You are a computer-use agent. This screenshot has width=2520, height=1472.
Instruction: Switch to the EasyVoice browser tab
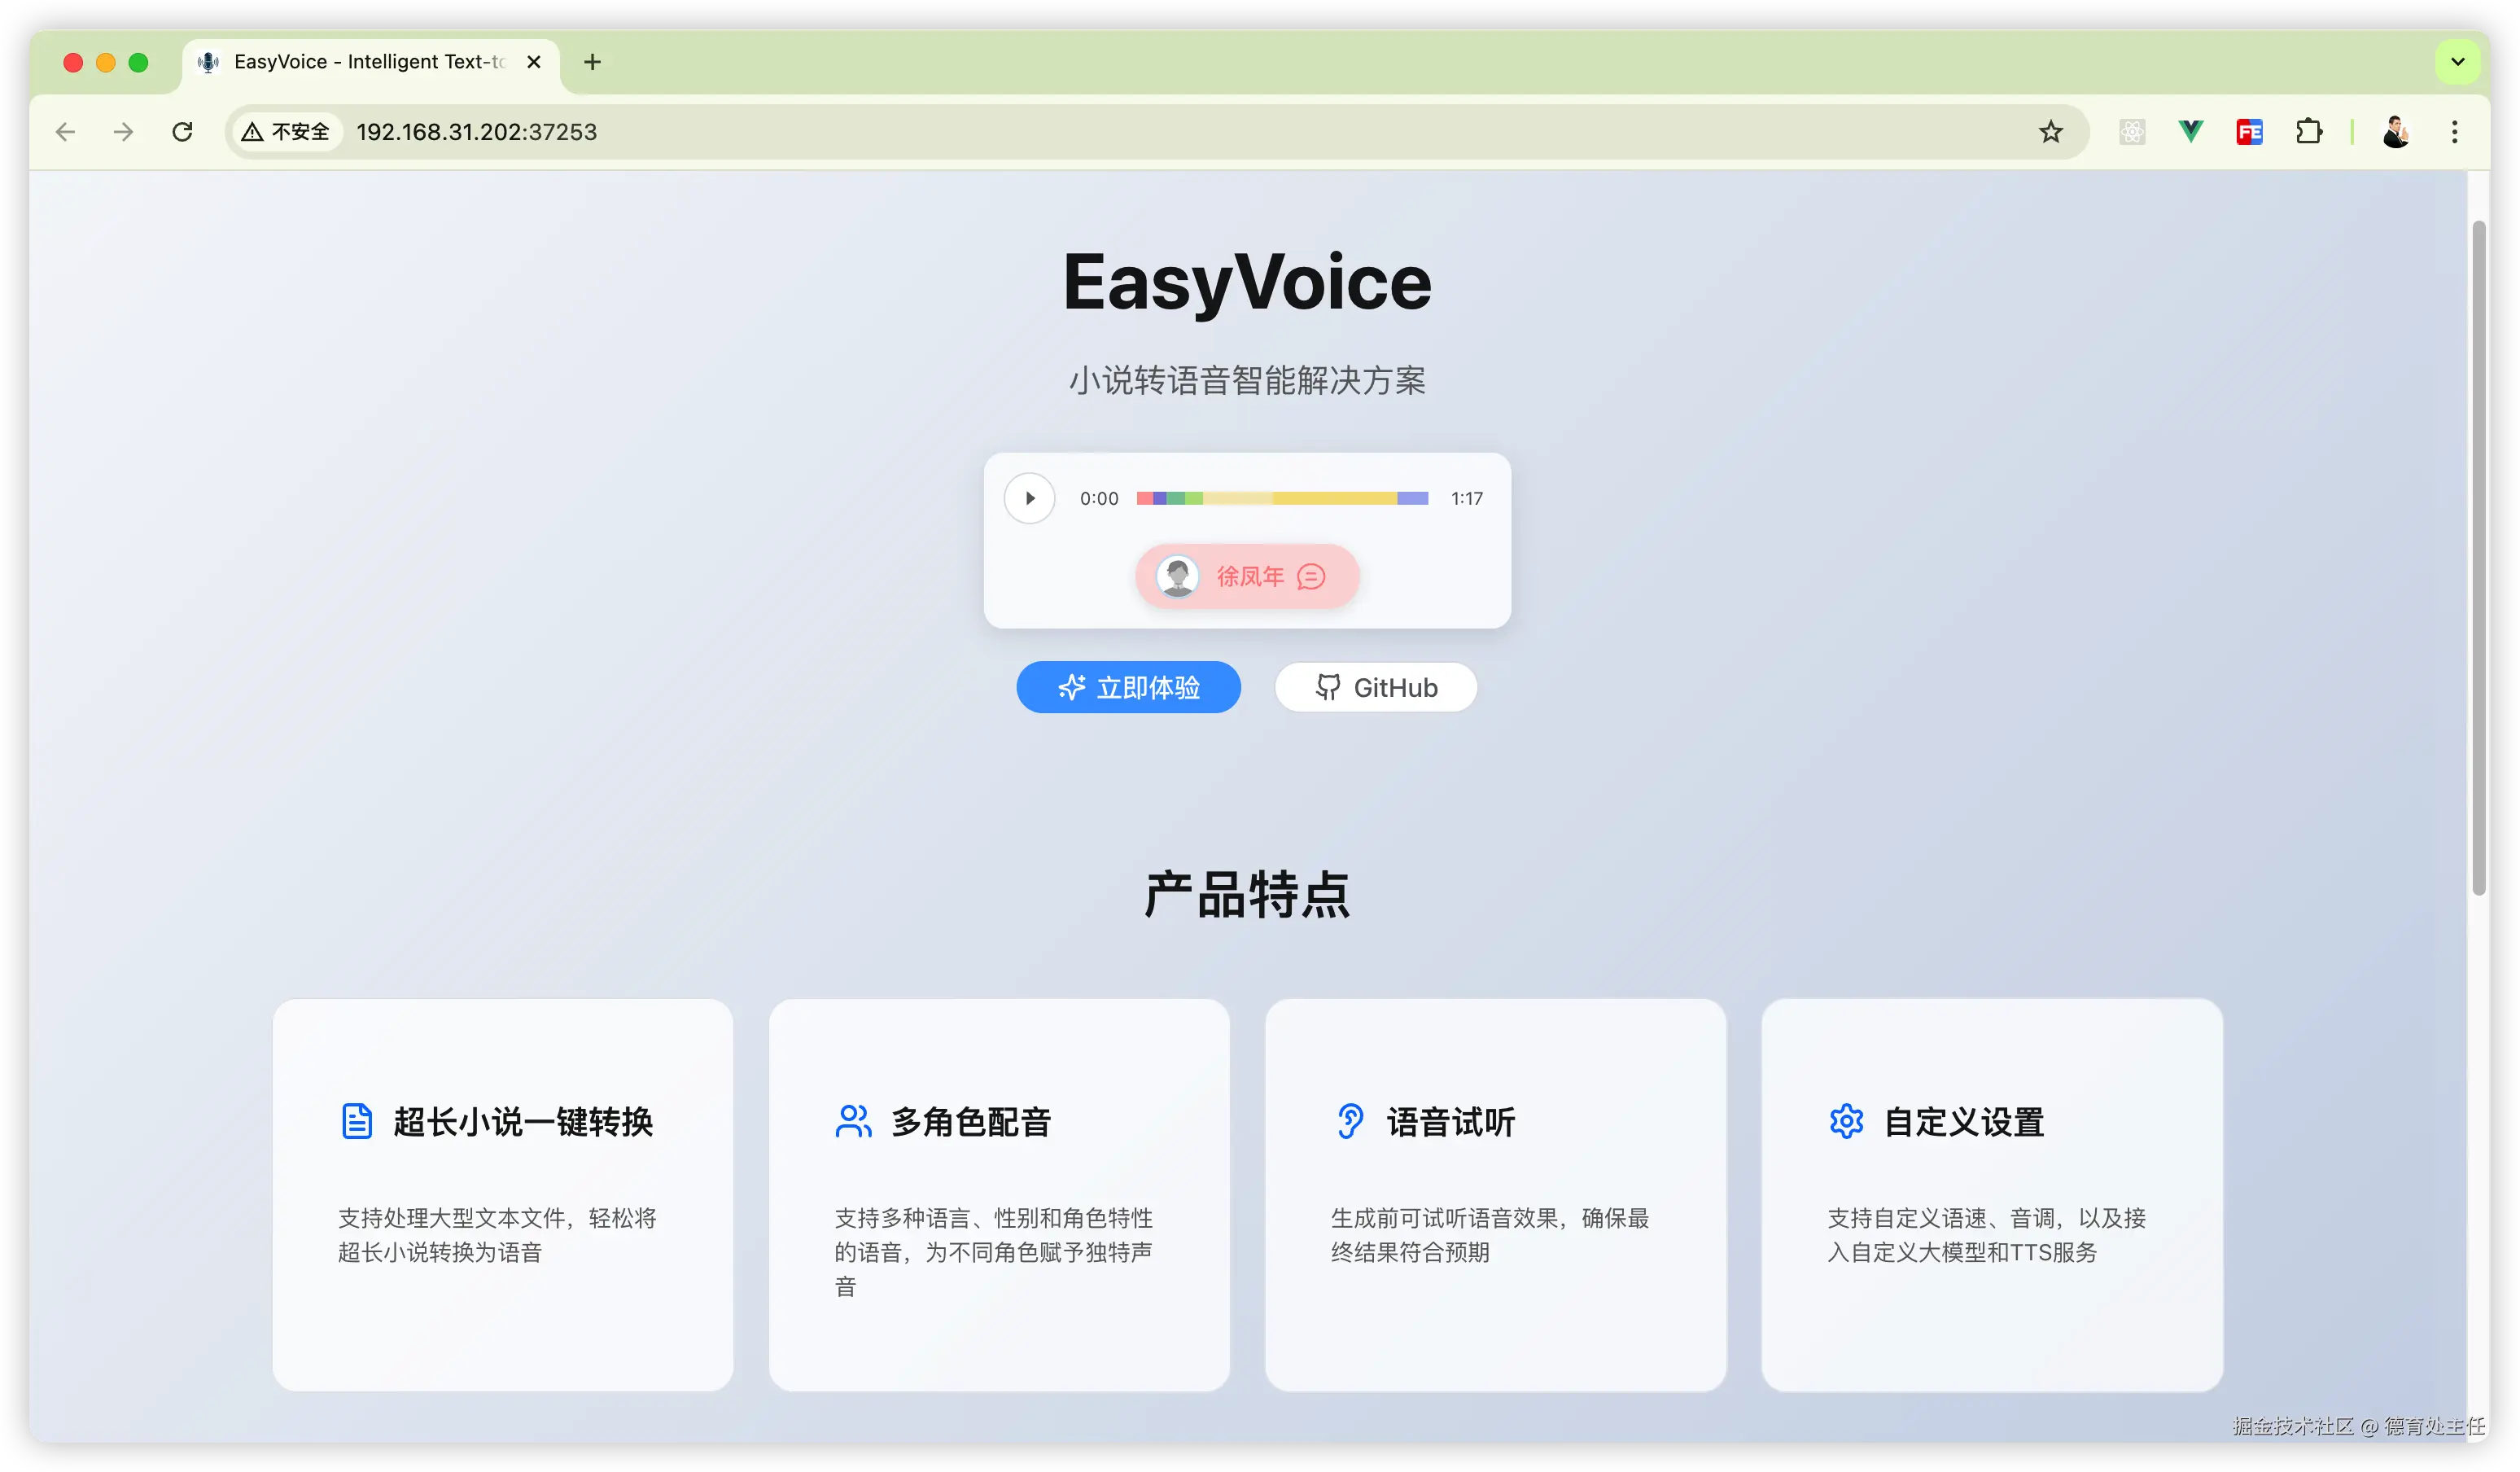pyautogui.click(x=370, y=62)
